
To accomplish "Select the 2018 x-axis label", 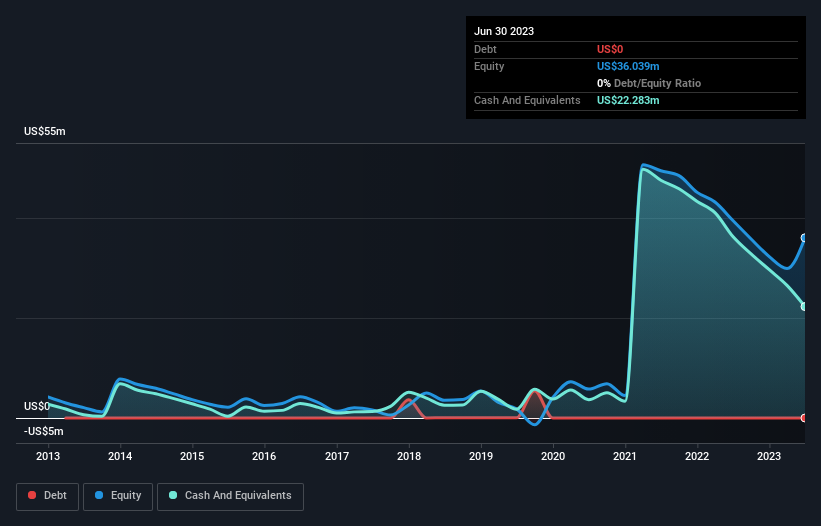I will click(x=409, y=456).
